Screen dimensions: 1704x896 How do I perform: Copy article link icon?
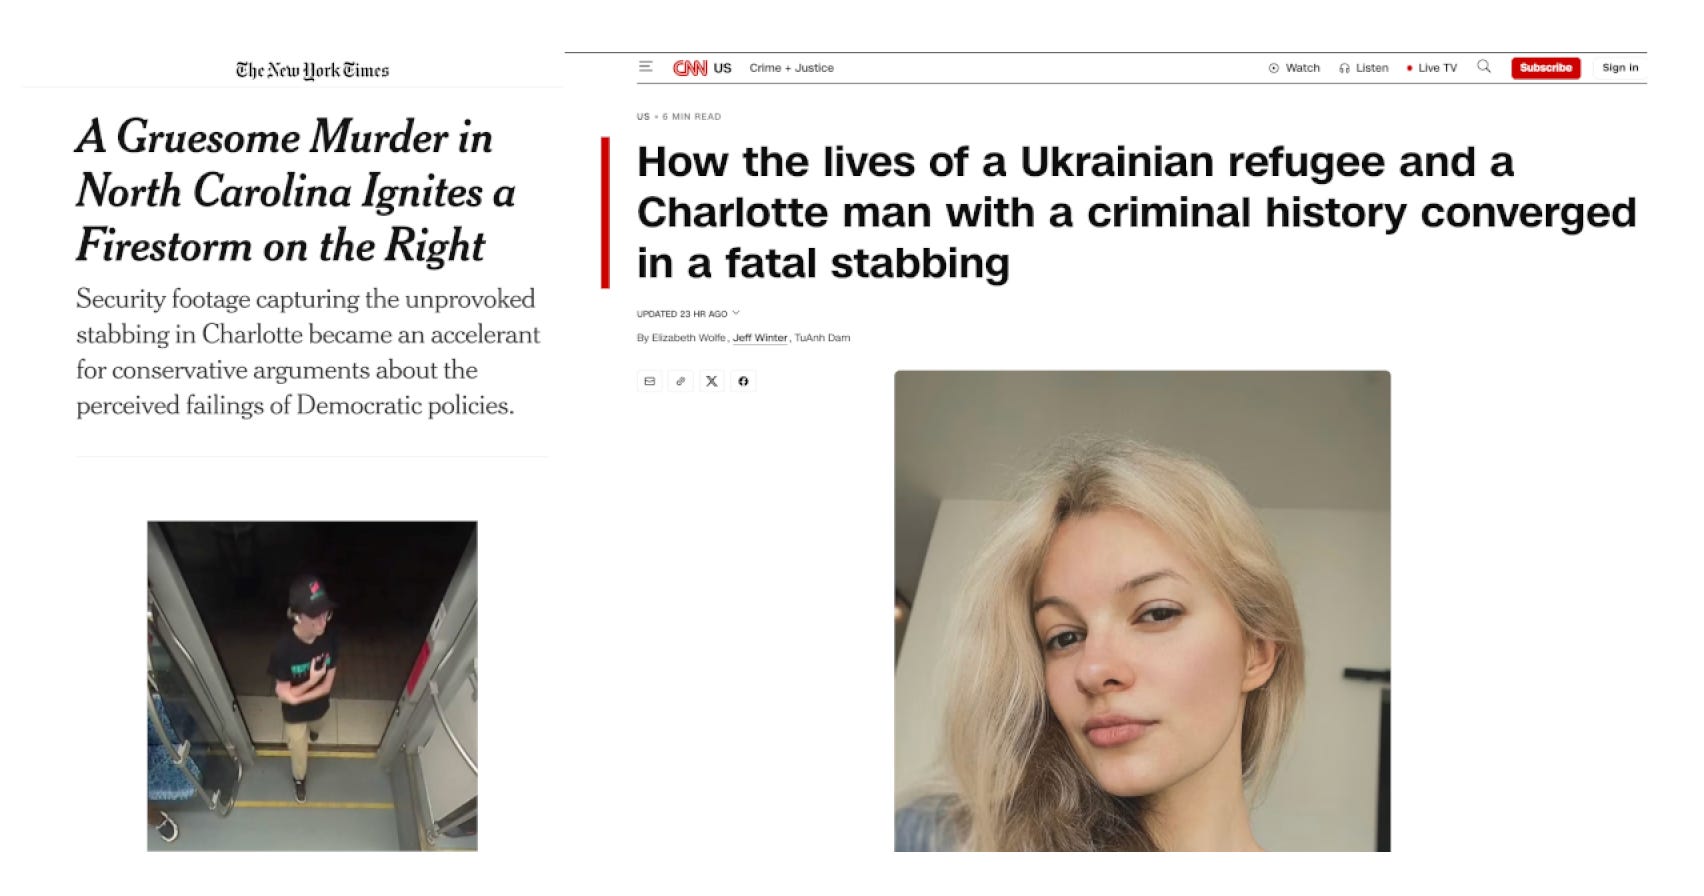681,381
